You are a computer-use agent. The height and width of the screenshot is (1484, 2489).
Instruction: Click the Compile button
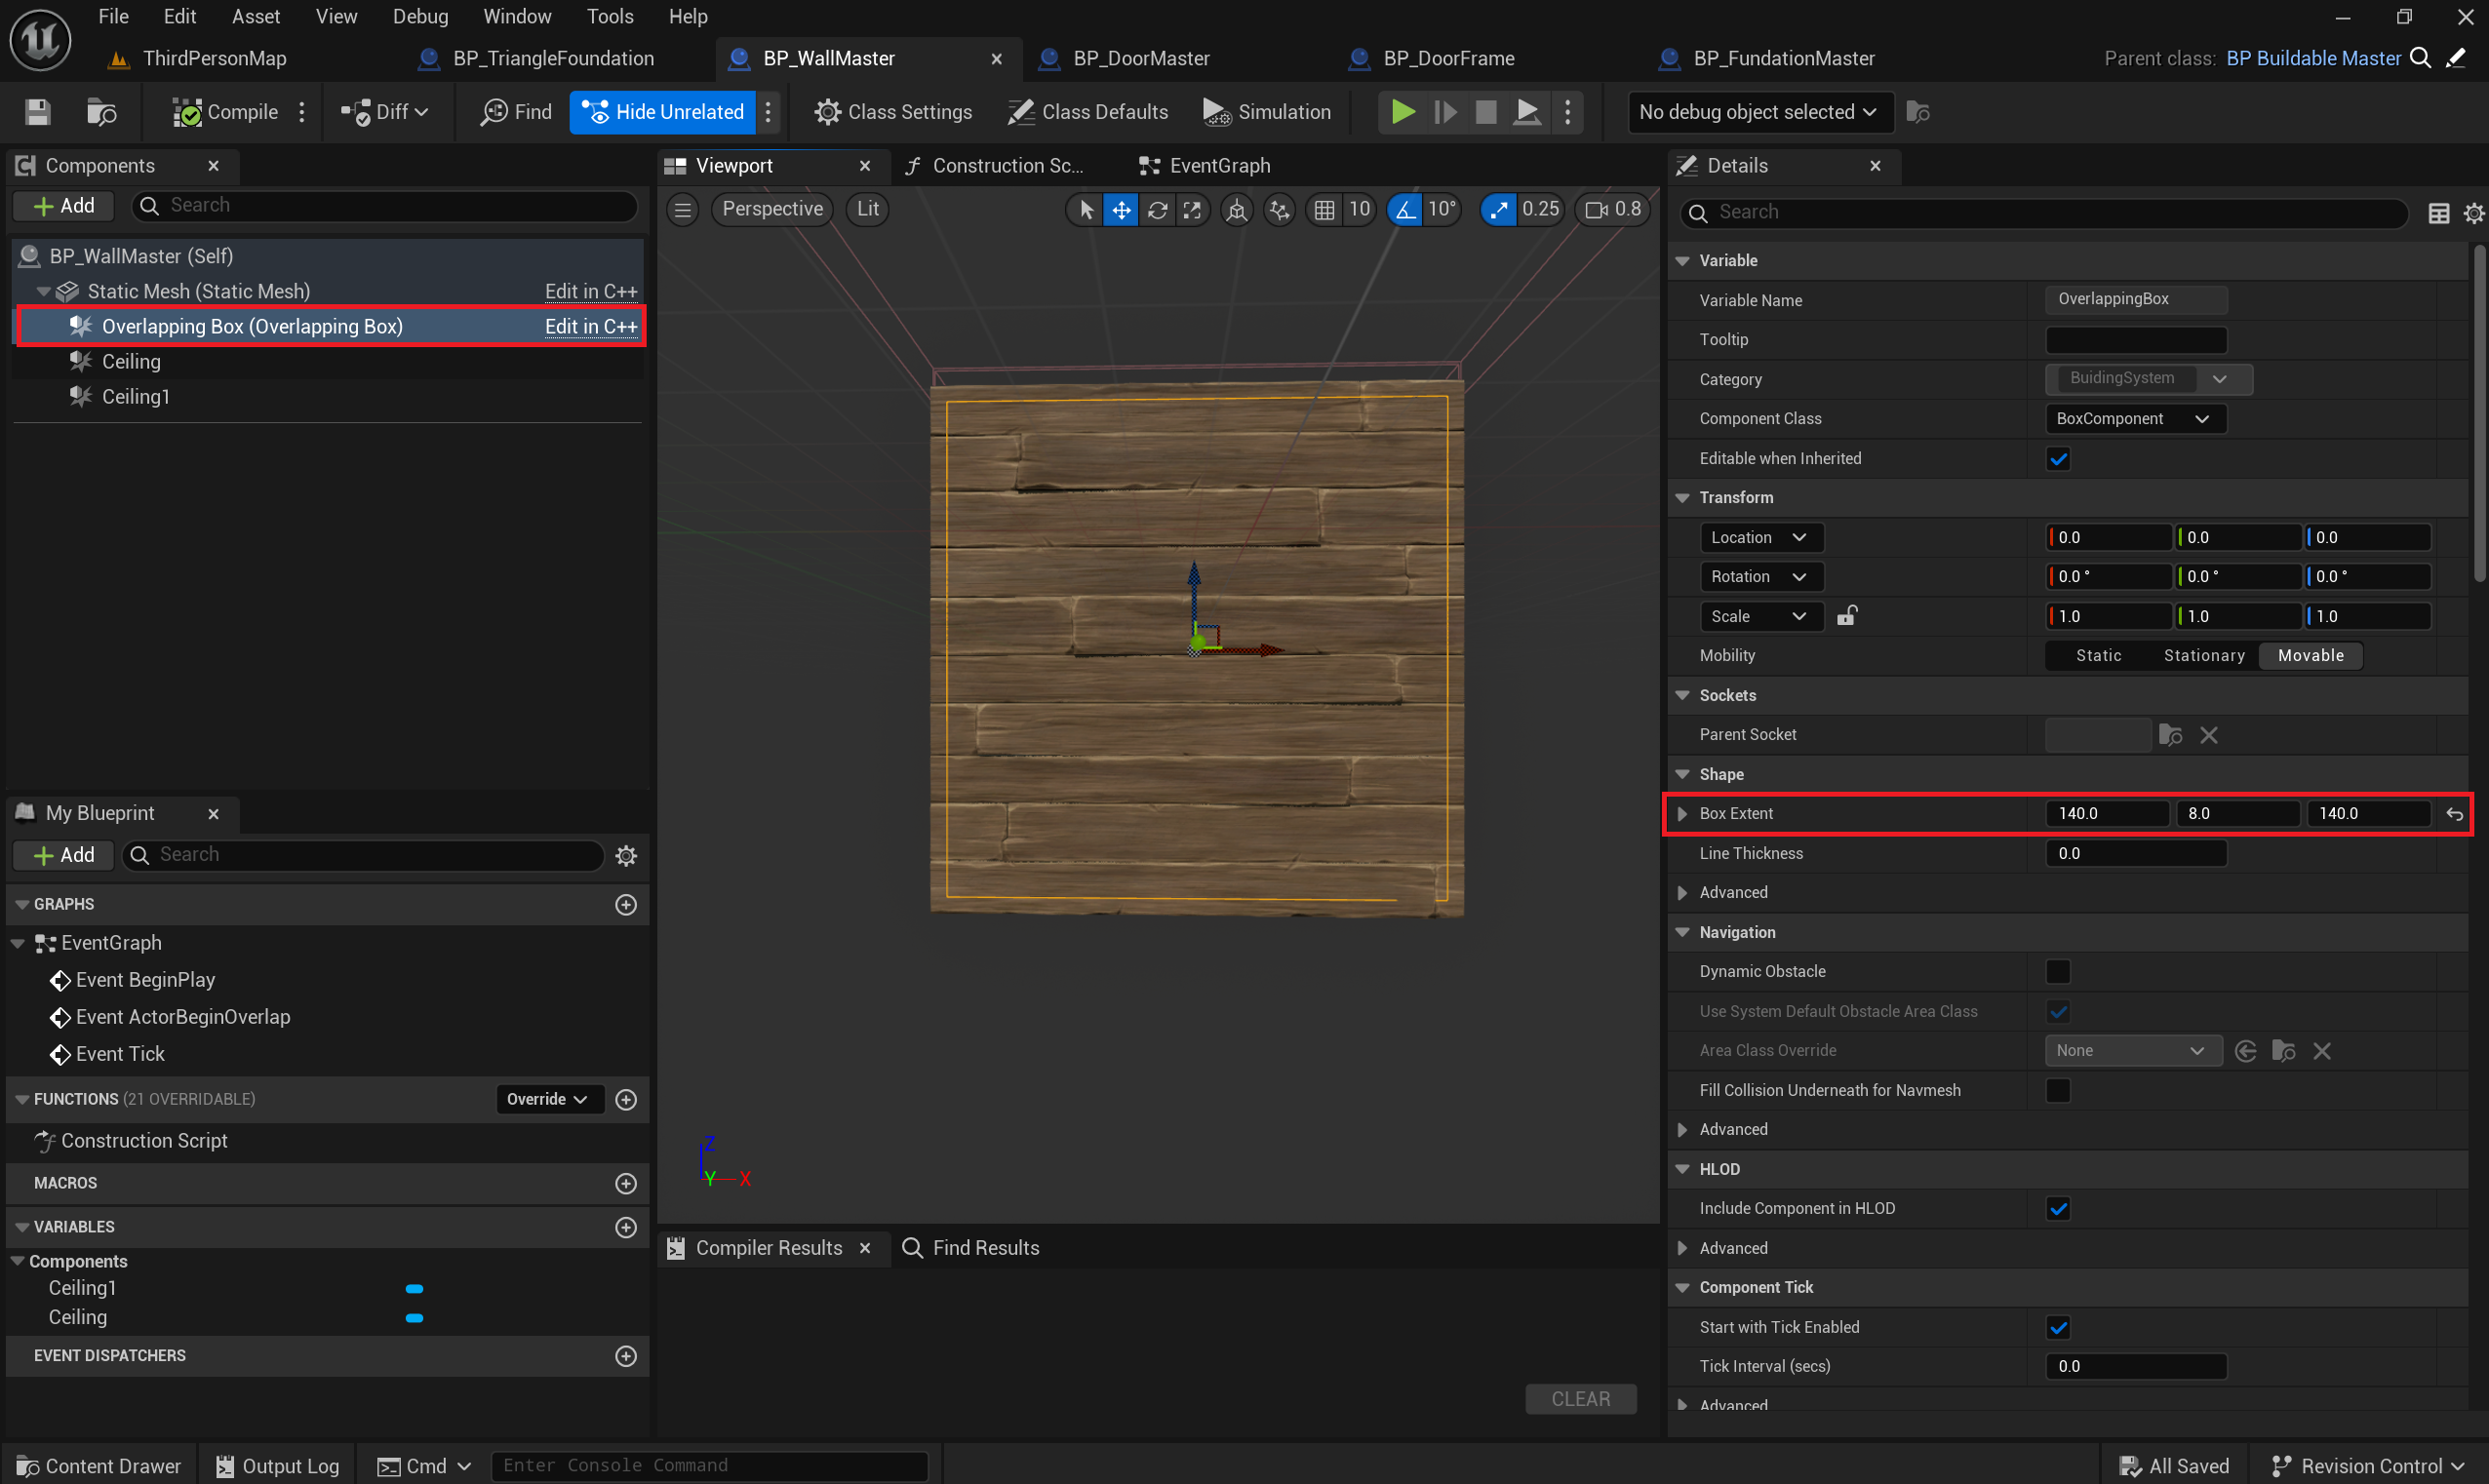tap(226, 112)
